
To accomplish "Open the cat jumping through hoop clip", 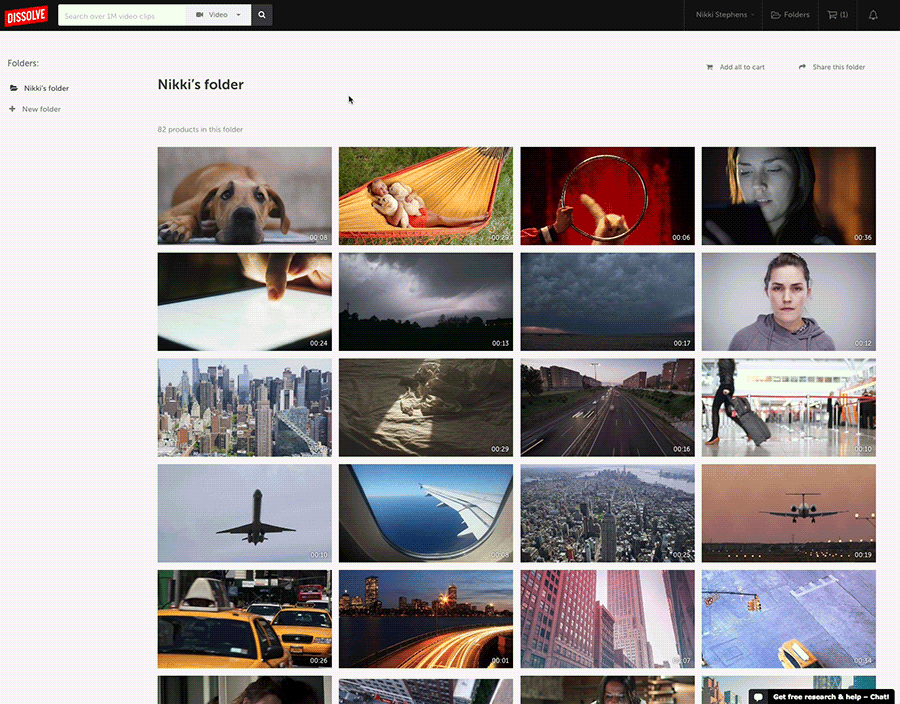I will (x=607, y=196).
